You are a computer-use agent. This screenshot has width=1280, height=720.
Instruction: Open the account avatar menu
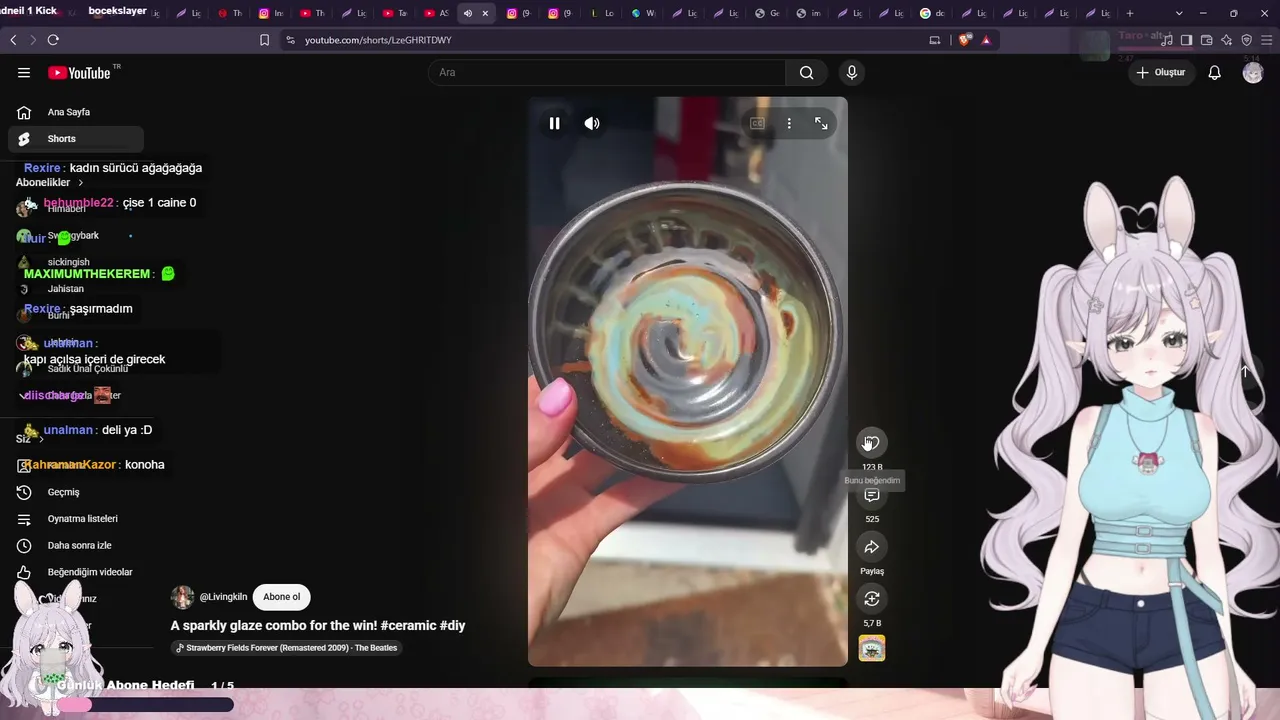click(x=1253, y=72)
